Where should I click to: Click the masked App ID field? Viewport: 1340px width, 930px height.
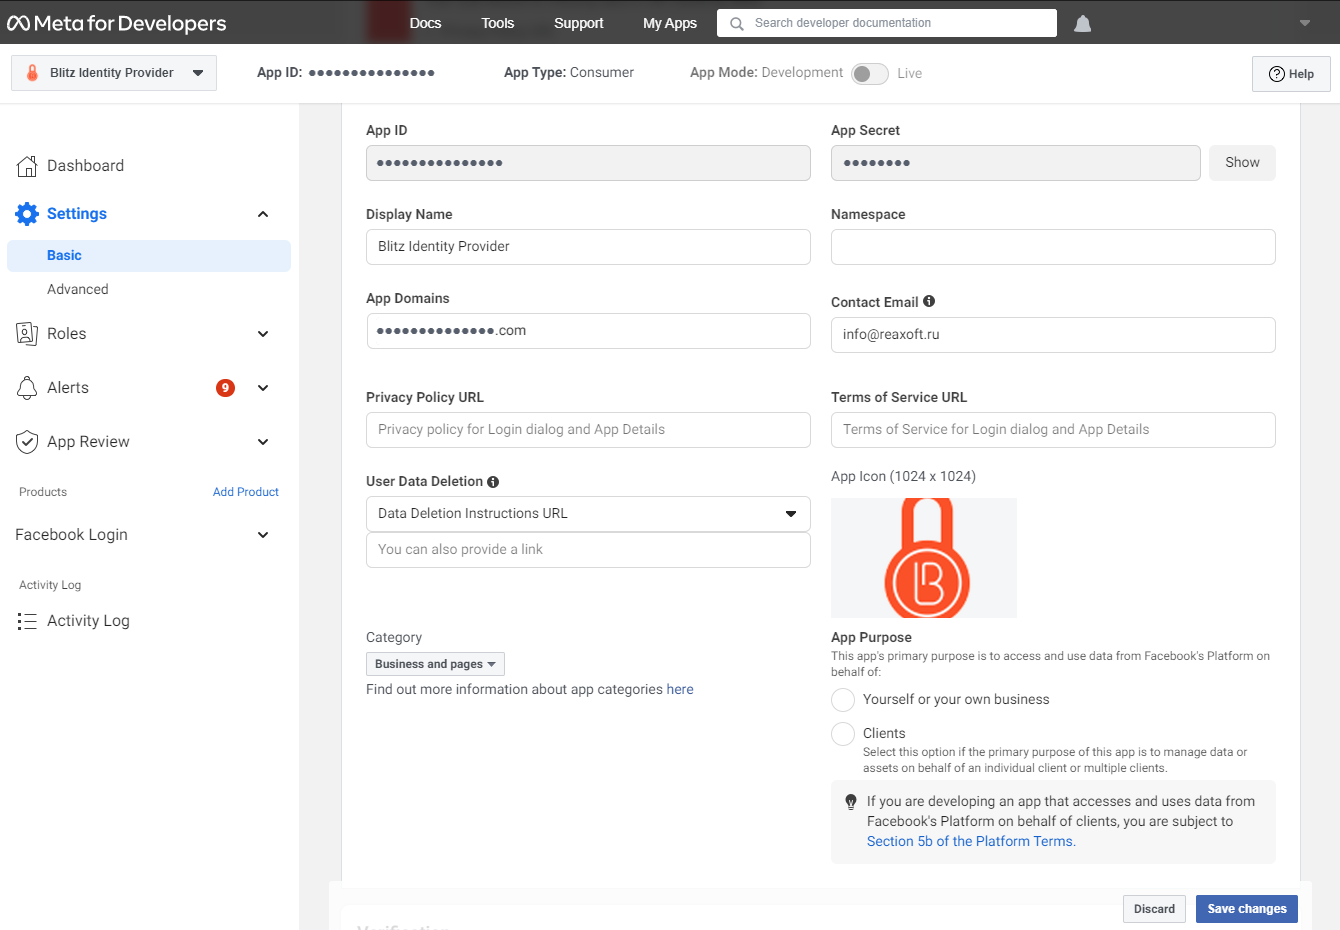point(588,163)
